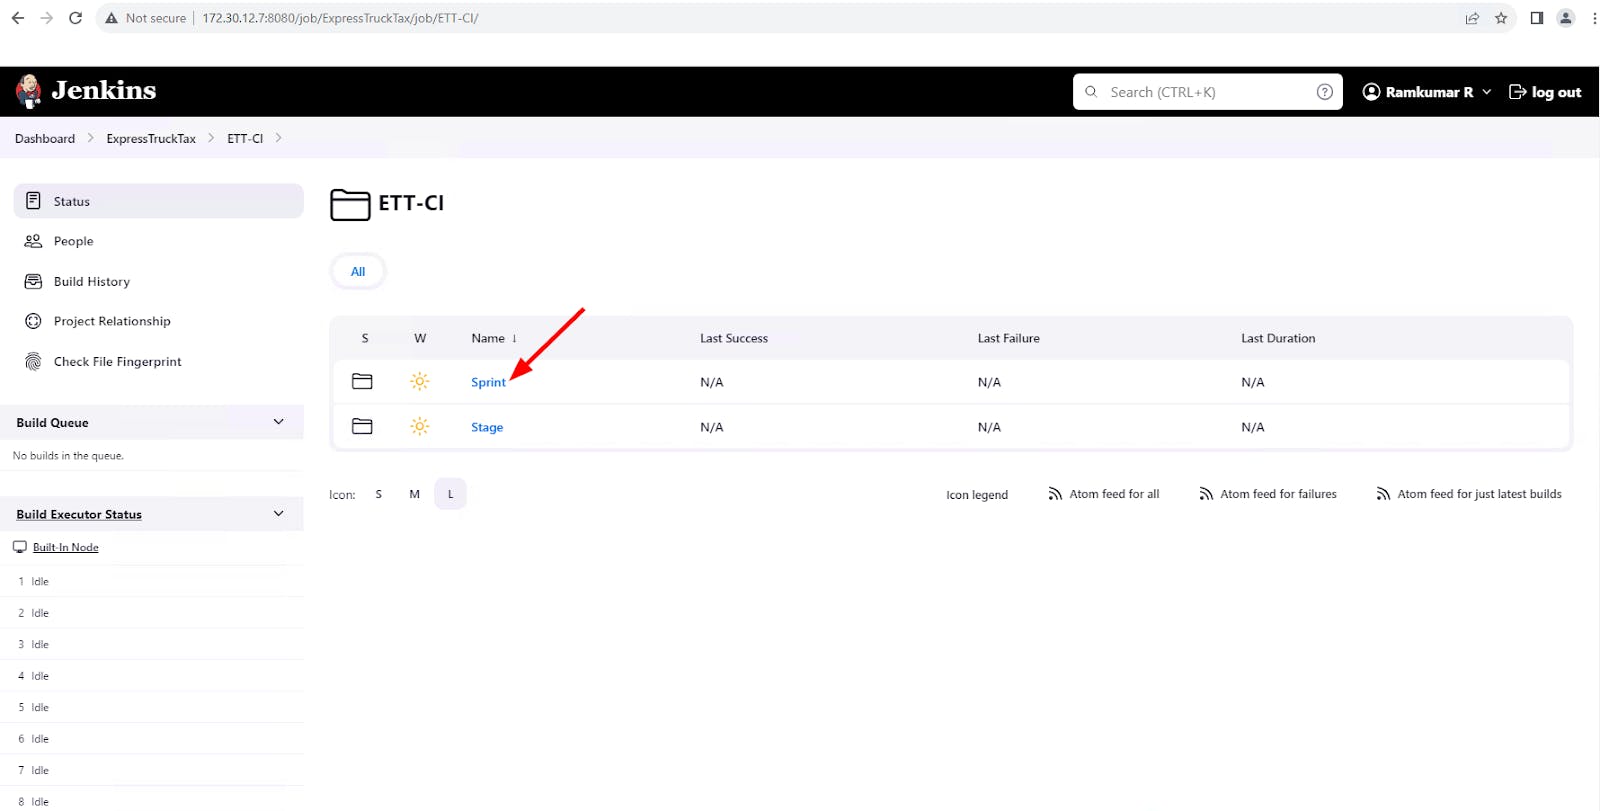The width and height of the screenshot is (1600, 811).
Task: Click the log out link
Action: point(1545,92)
